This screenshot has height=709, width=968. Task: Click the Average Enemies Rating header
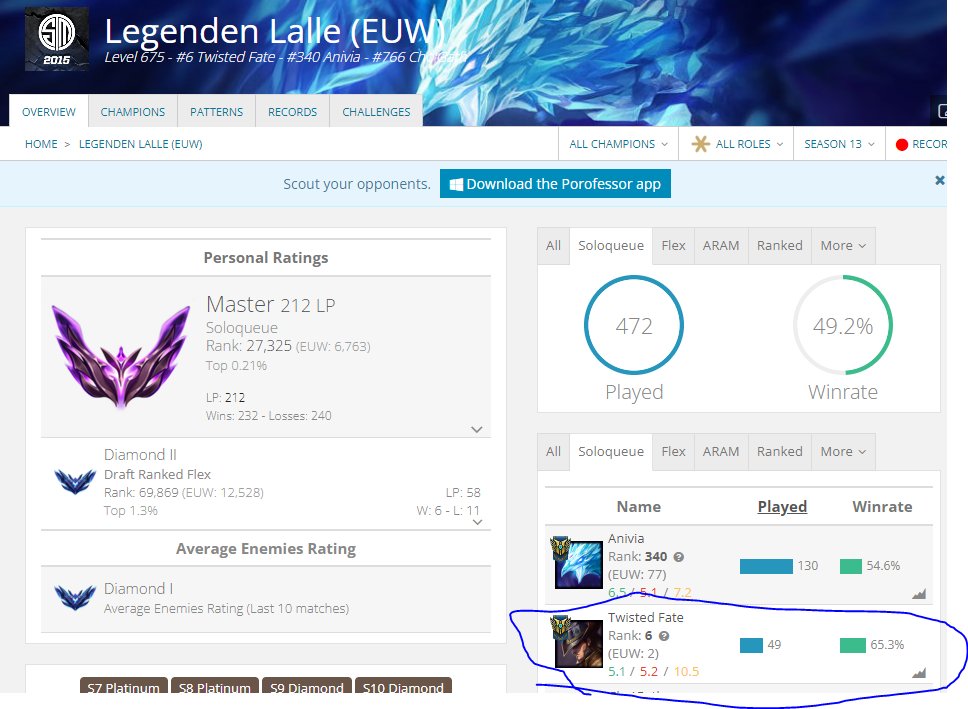coord(266,548)
